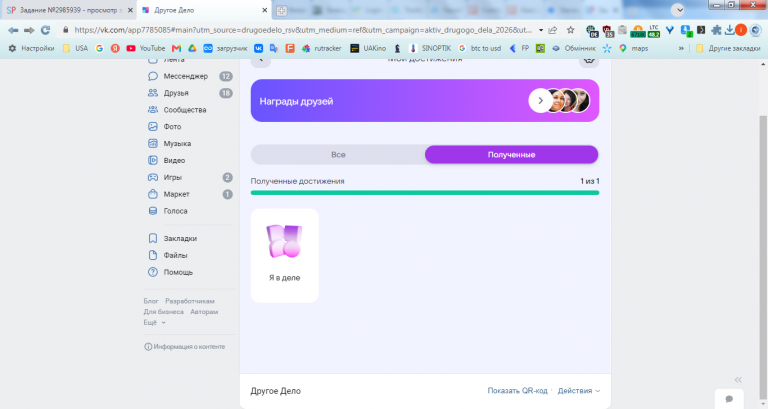Screen dimensions: 768x409
Task: Open a new tab with plus button
Action: pyautogui.click(x=281, y=10)
